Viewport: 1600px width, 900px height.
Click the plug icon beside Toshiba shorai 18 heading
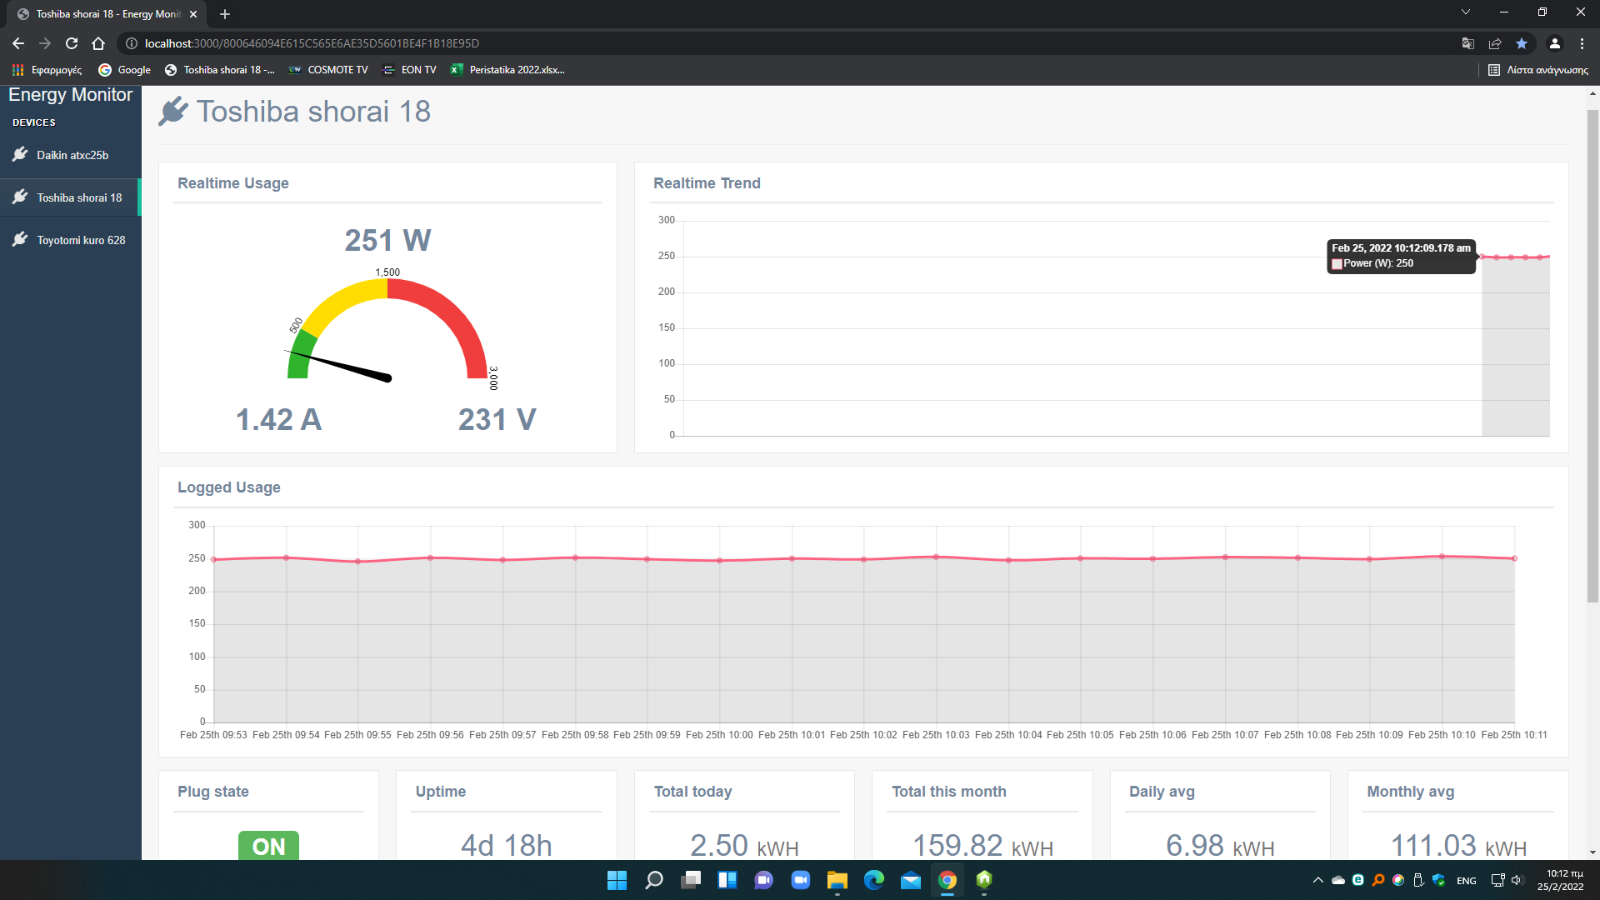[x=173, y=111]
